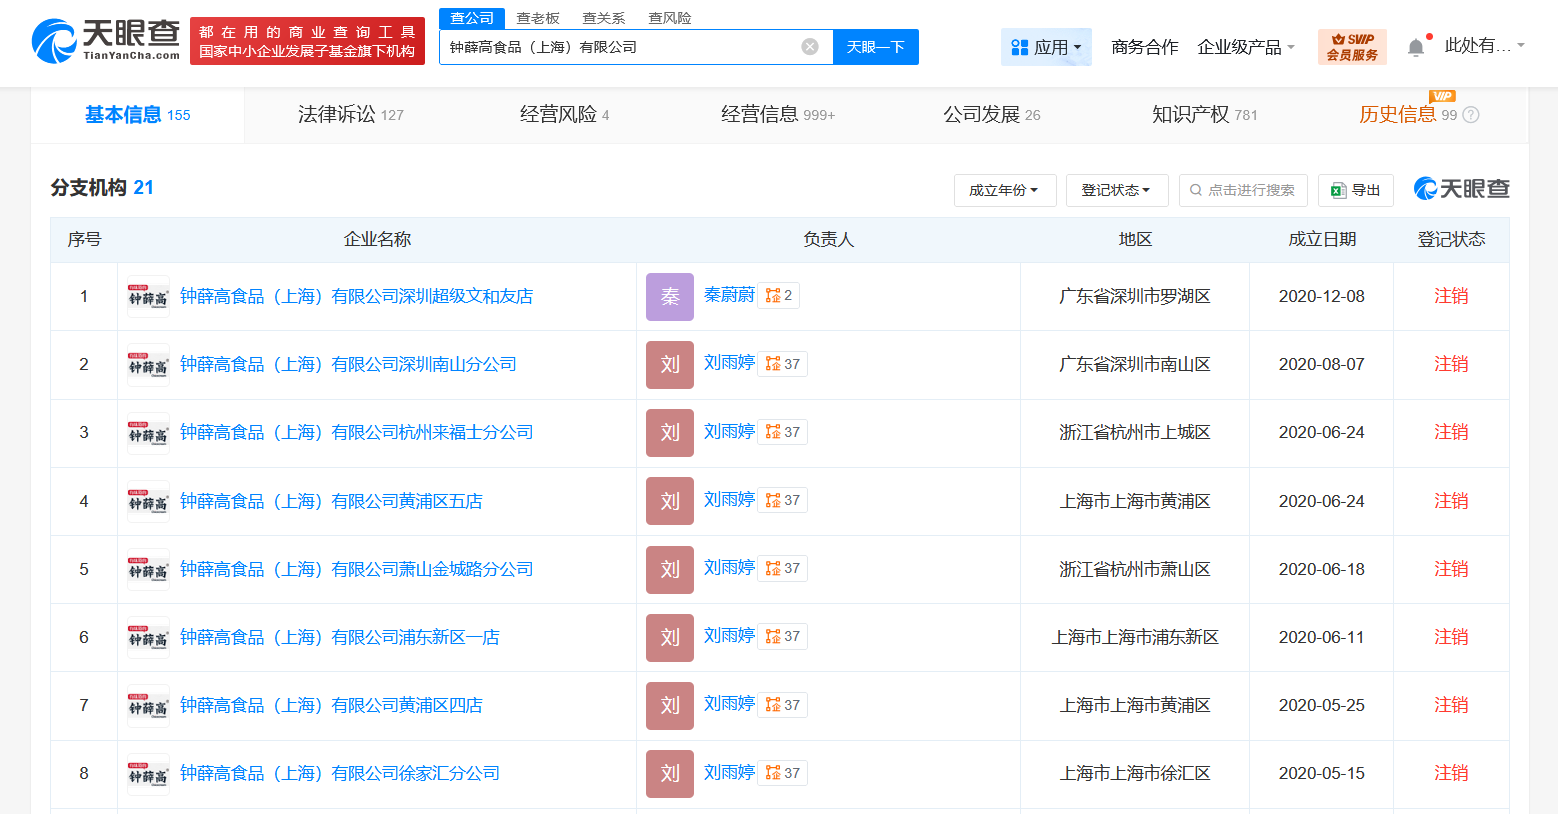Image resolution: width=1558 pixels, height=814 pixels.
Task: Click 秦蔚蔚's avatar icon
Action: [x=669, y=295]
